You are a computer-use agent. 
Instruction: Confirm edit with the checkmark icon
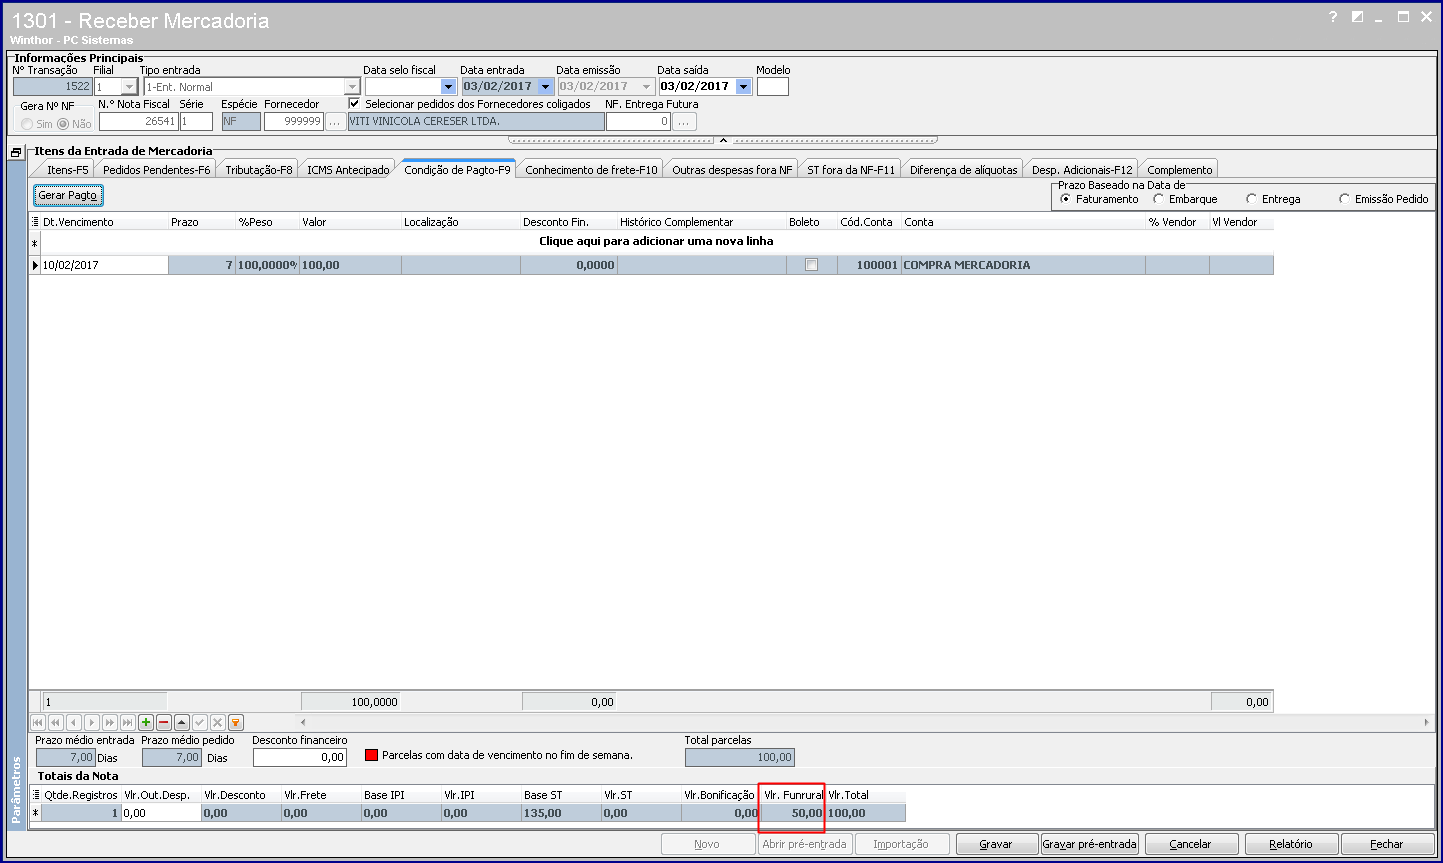pos(200,722)
